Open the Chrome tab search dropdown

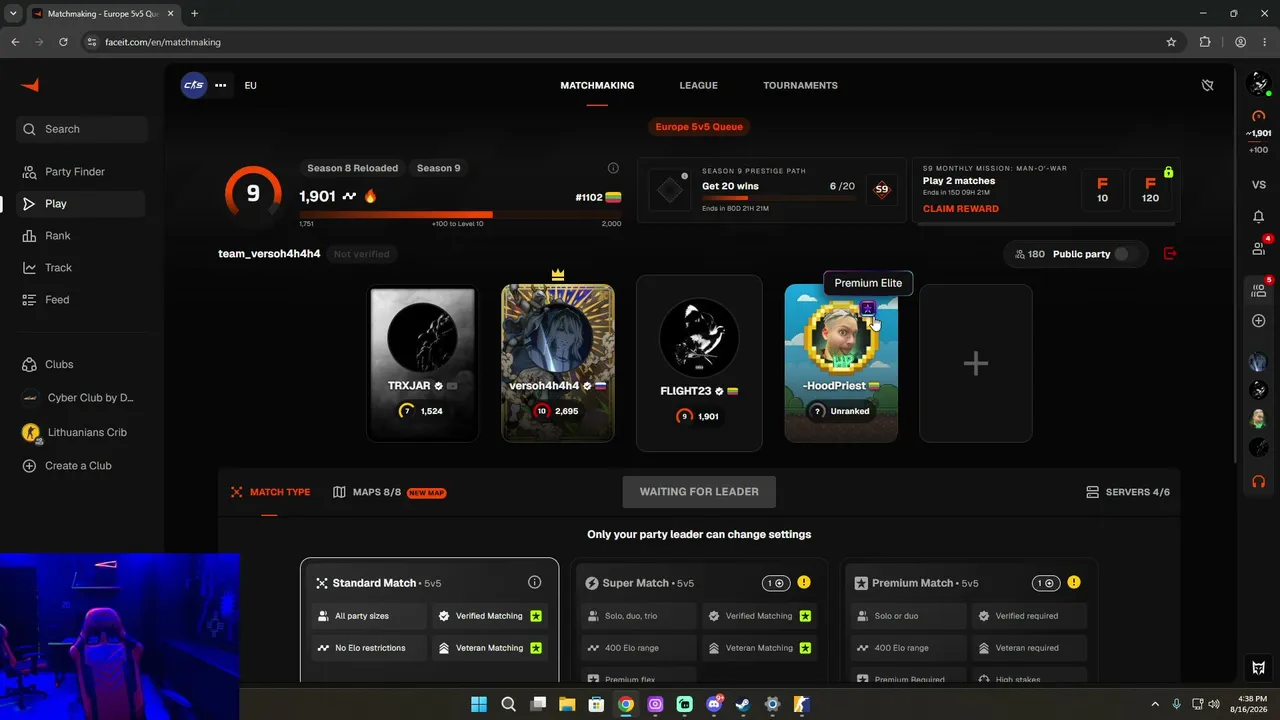point(13,14)
